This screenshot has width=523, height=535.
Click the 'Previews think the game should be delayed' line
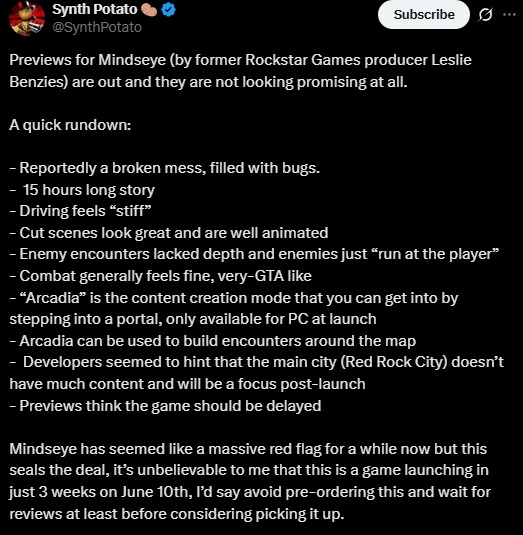pyautogui.click(x=165, y=406)
